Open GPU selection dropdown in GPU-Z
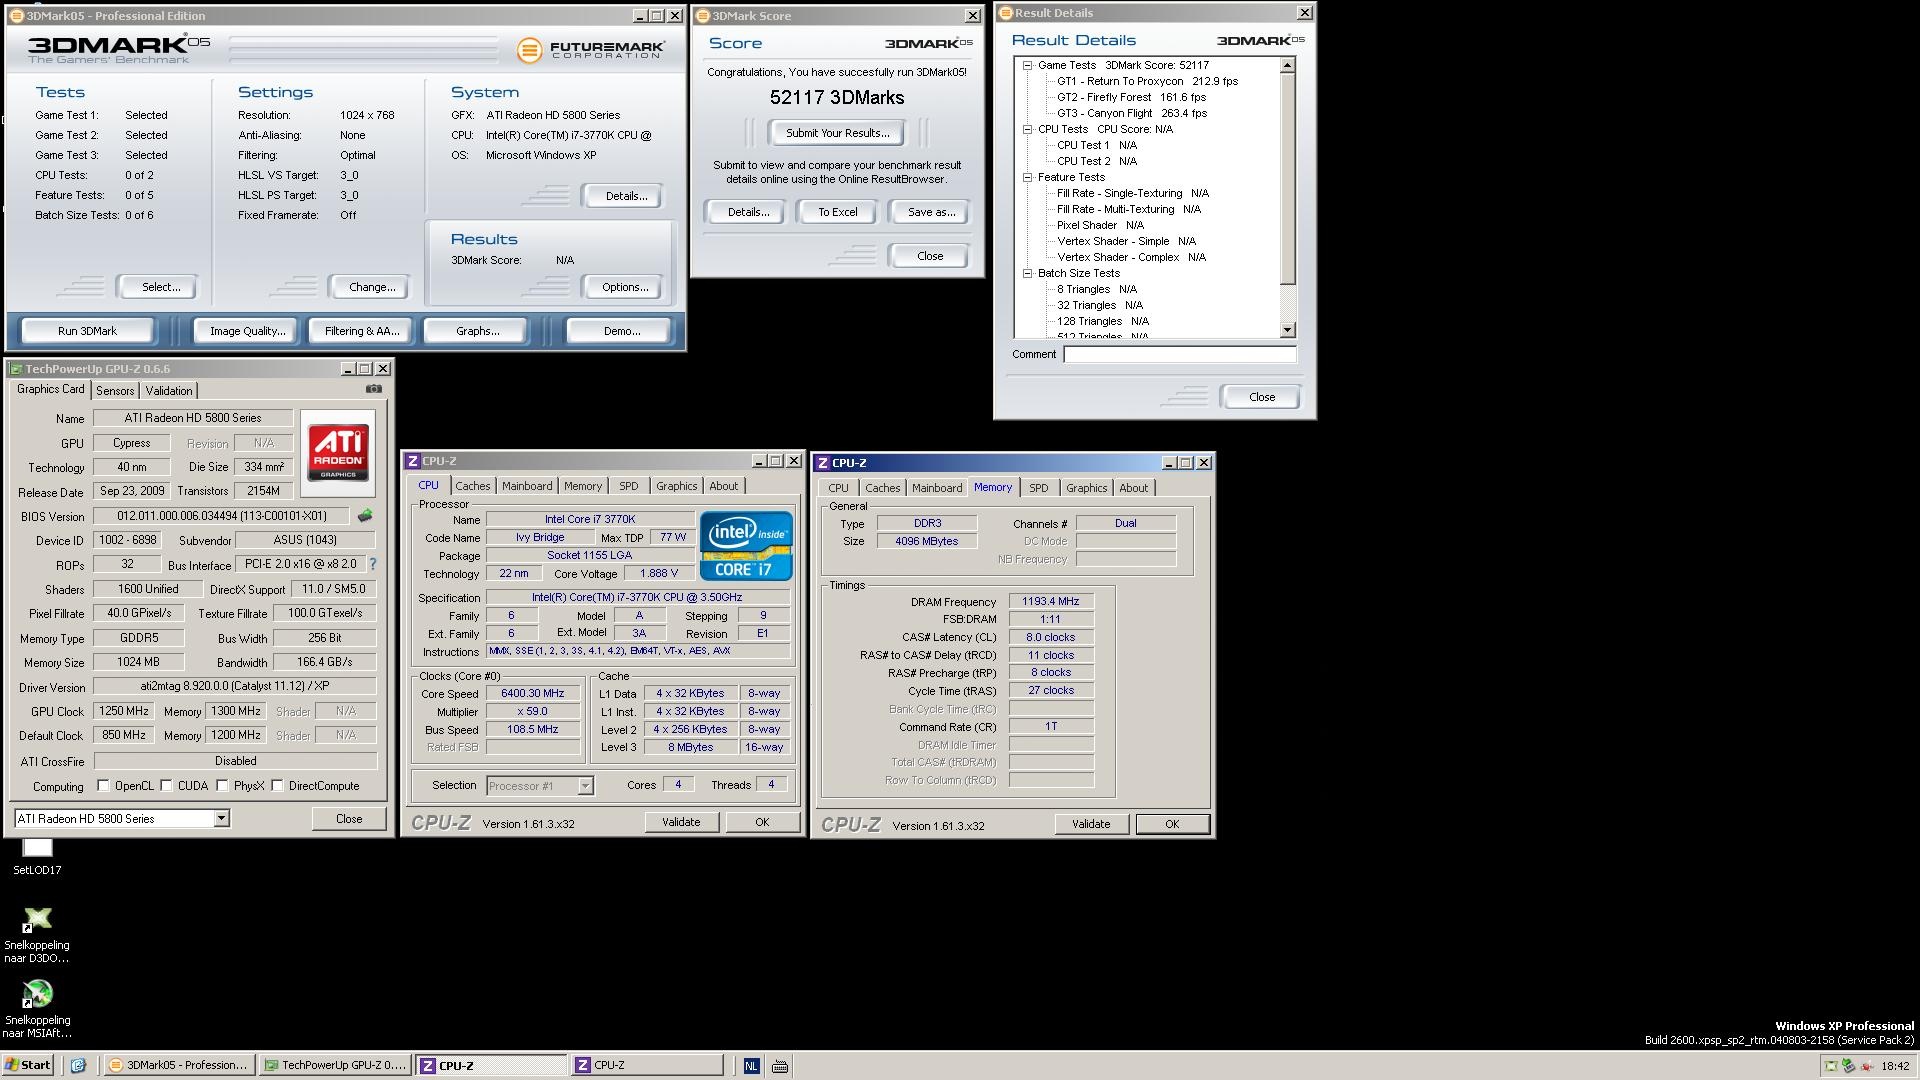The image size is (1920, 1080). [221, 818]
